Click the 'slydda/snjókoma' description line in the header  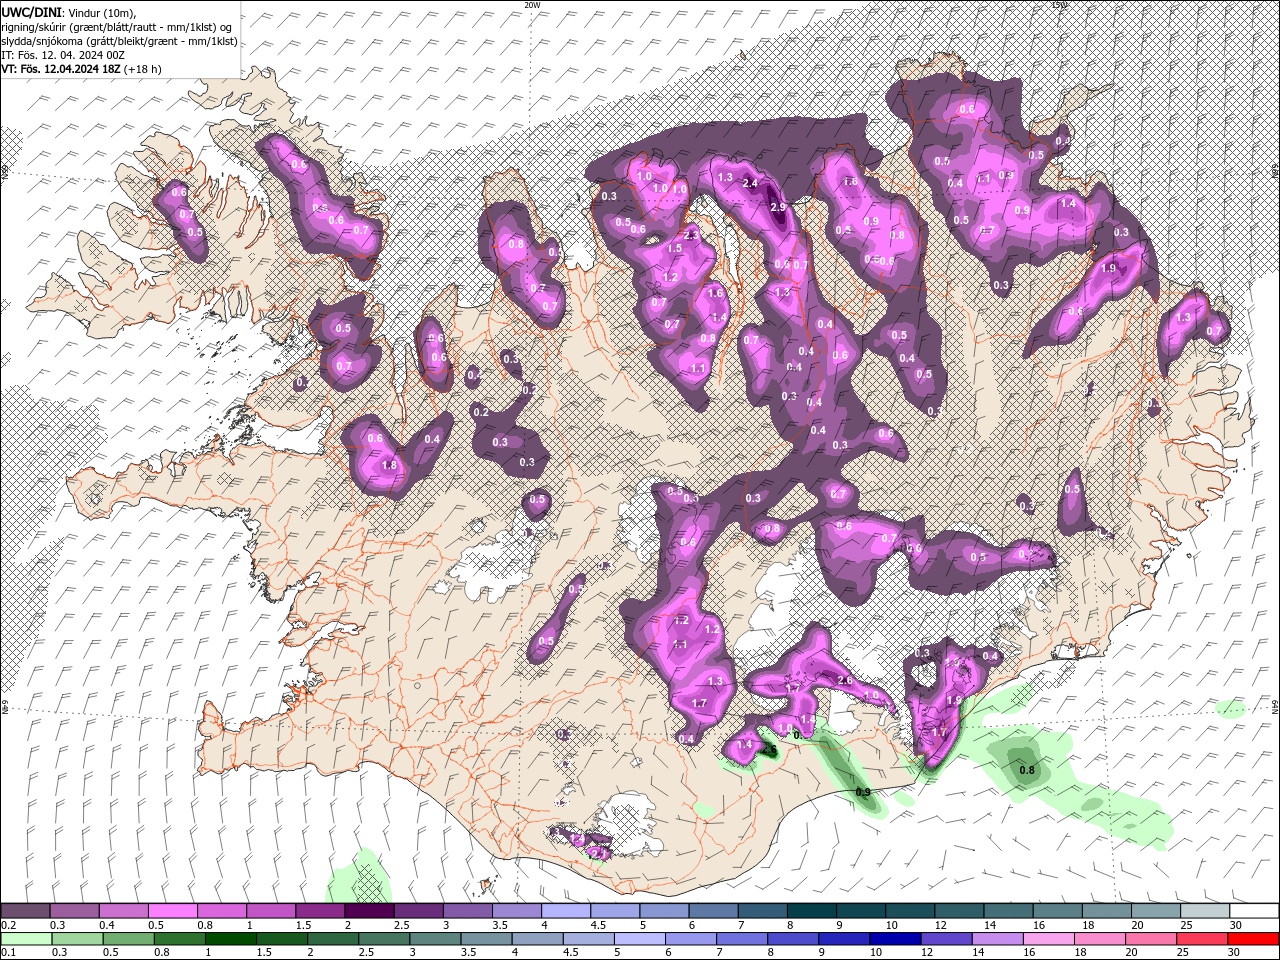click(x=119, y=41)
